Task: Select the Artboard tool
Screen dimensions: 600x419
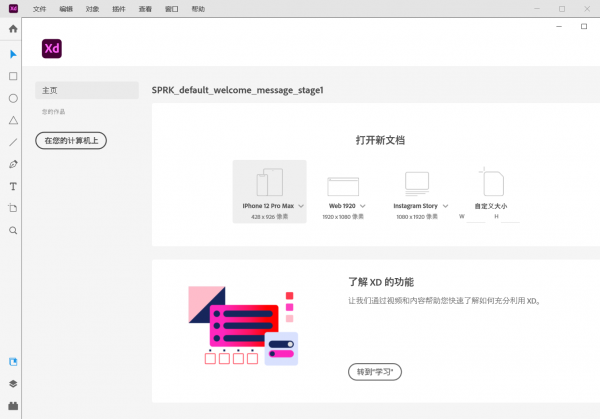Action: click(x=13, y=208)
